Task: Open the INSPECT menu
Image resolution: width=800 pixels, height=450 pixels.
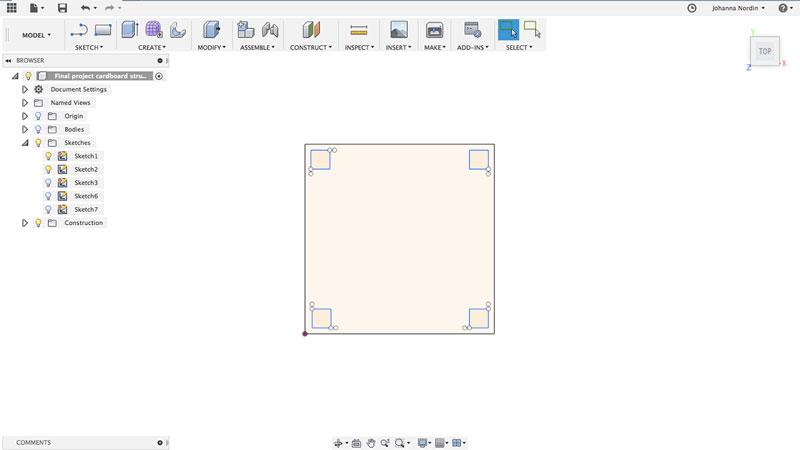Action: click(359, 47)
